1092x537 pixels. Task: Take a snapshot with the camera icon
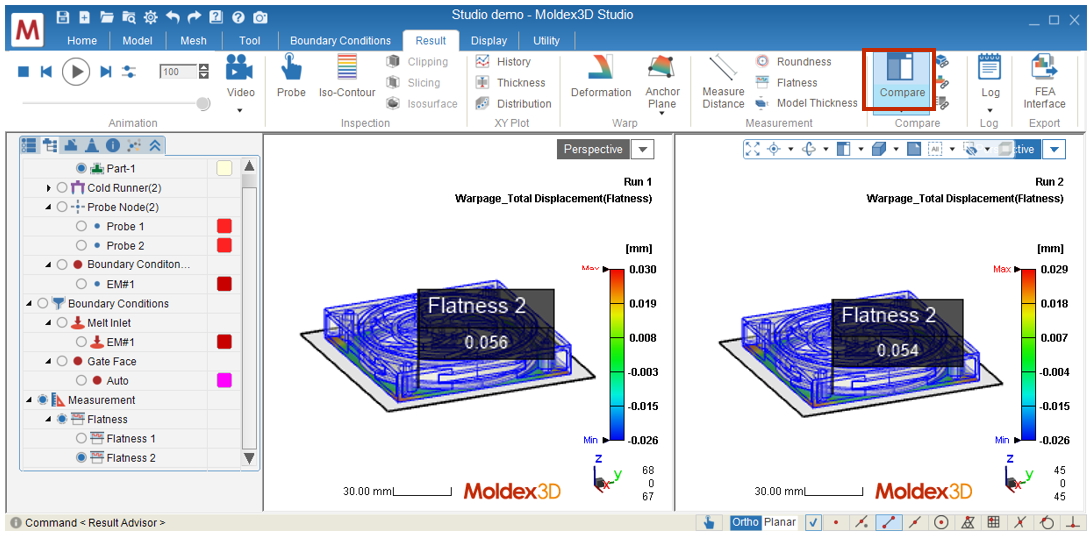click(260, 17)
